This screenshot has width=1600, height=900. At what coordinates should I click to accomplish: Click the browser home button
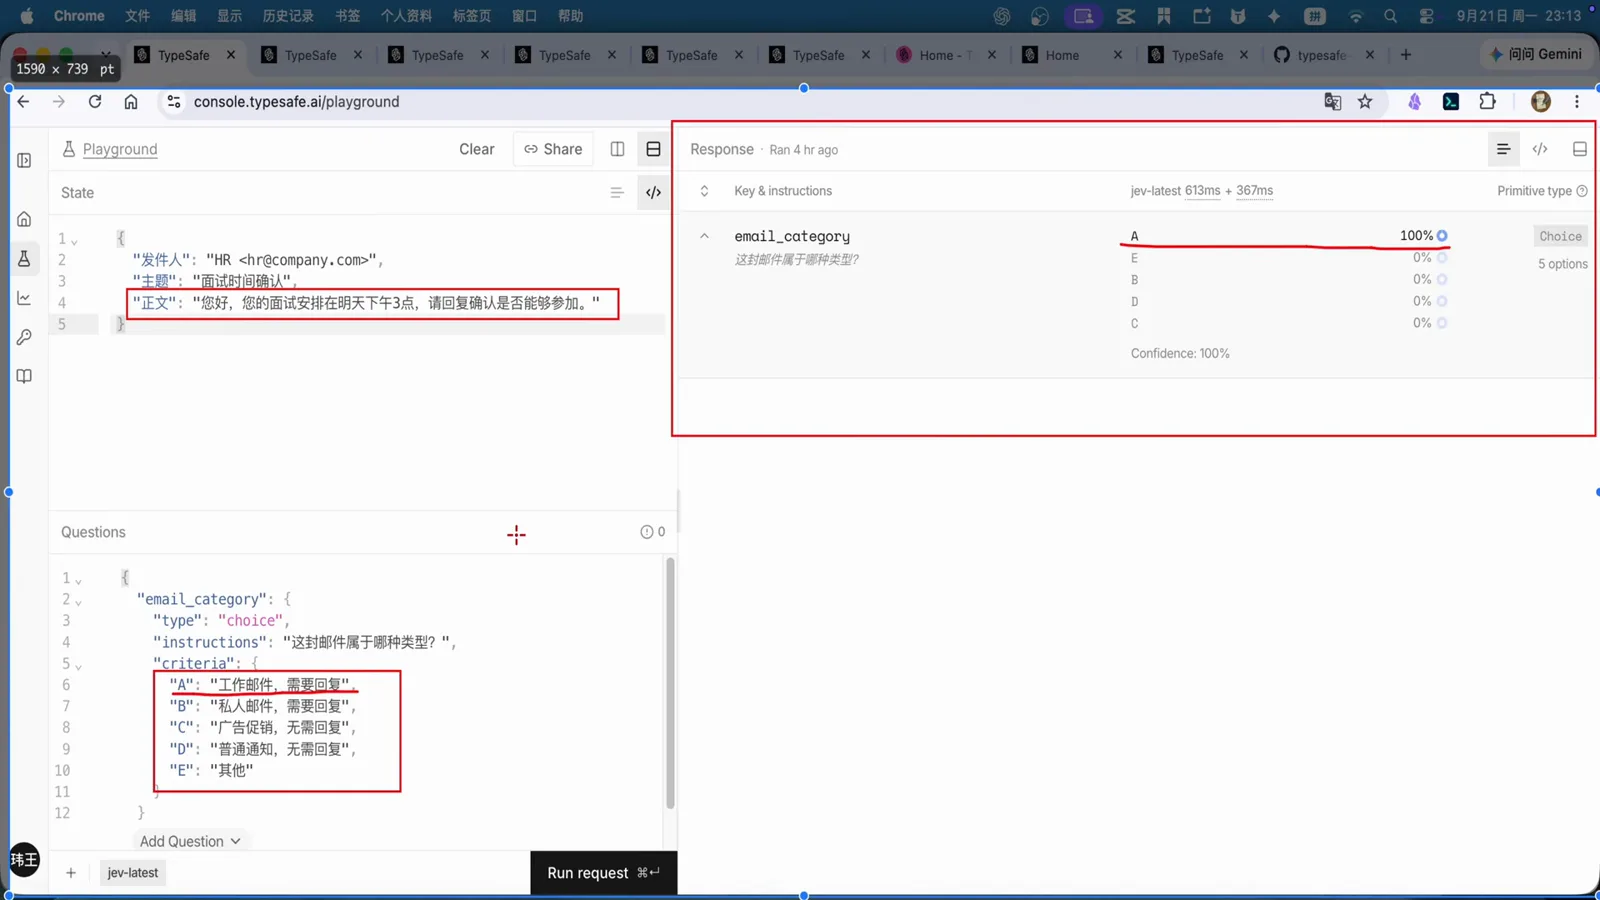click(131, 102)
